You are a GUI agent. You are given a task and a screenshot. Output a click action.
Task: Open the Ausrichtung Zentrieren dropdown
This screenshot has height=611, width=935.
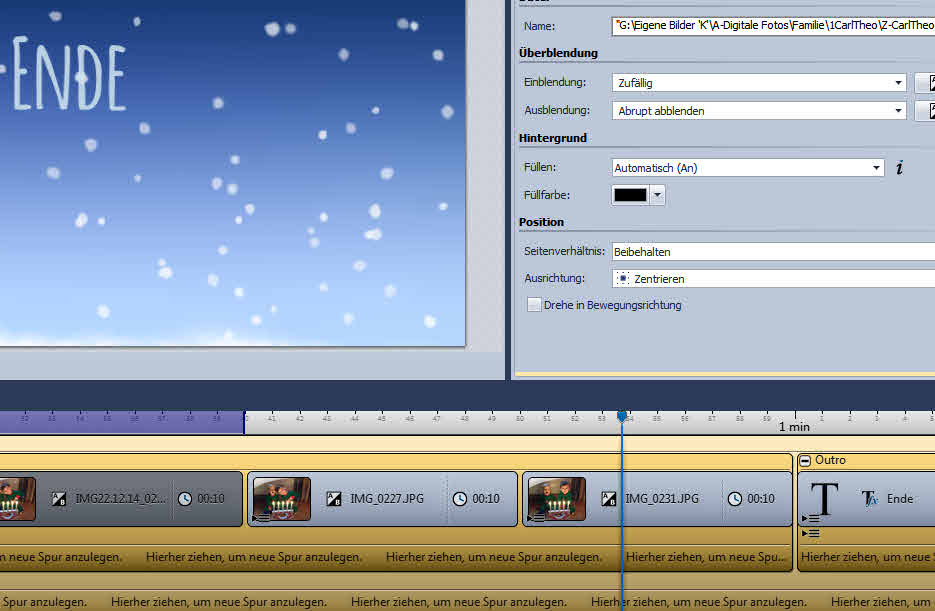[772, 279]
